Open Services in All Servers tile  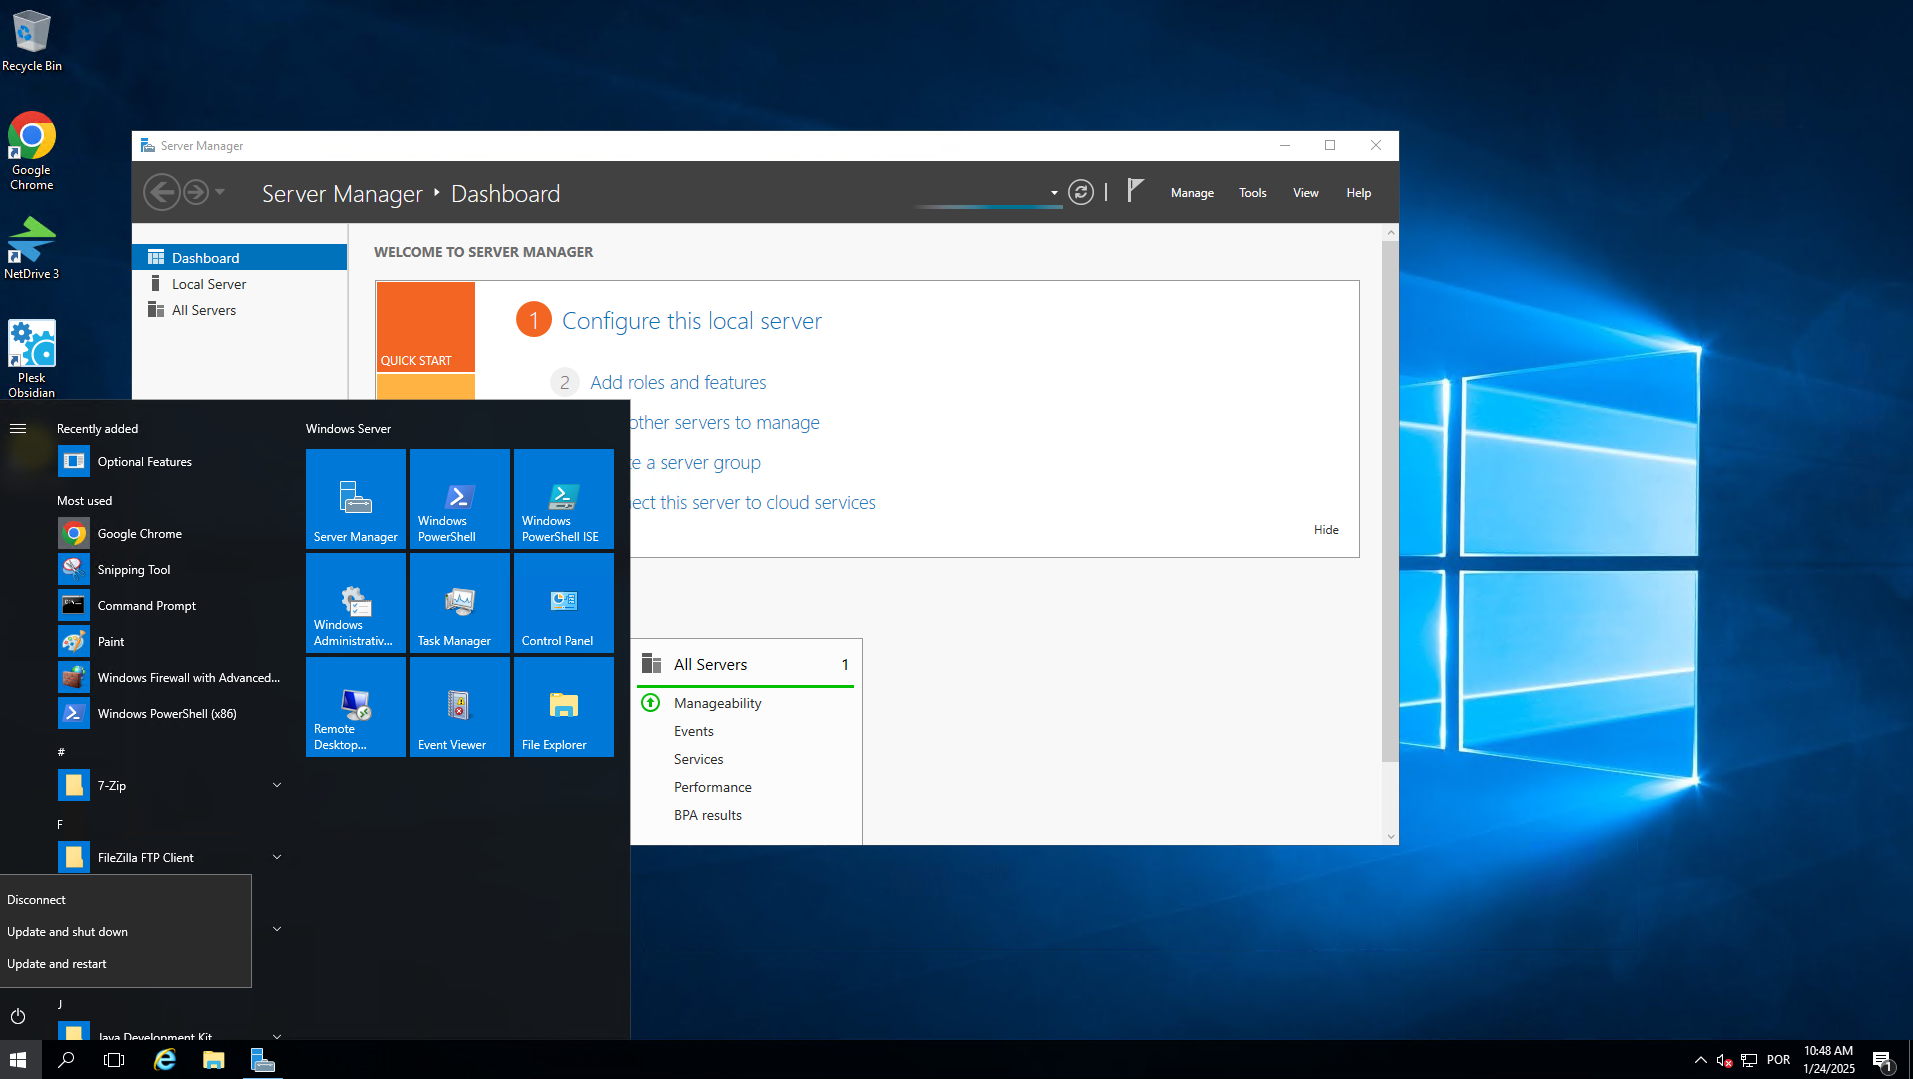tap(698, 759)
